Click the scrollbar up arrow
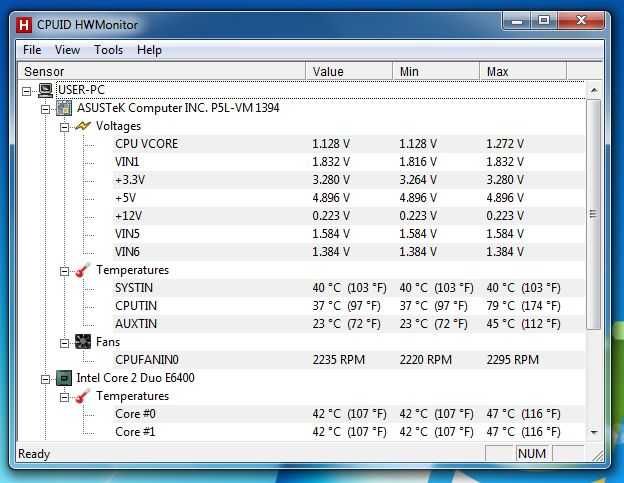This screenshot has width=624, height=483. click(594, 90)
